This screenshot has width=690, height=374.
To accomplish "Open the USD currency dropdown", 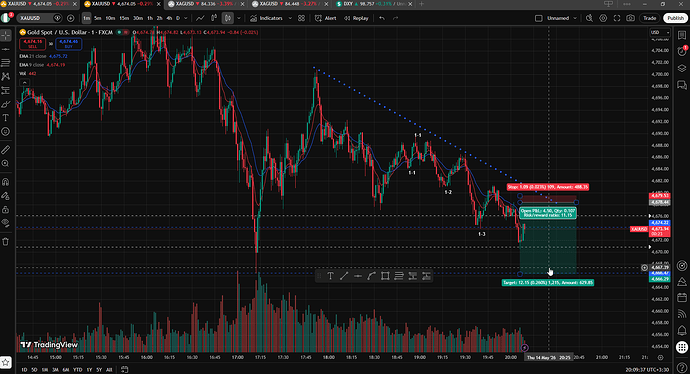I will (x=660, y=32).
